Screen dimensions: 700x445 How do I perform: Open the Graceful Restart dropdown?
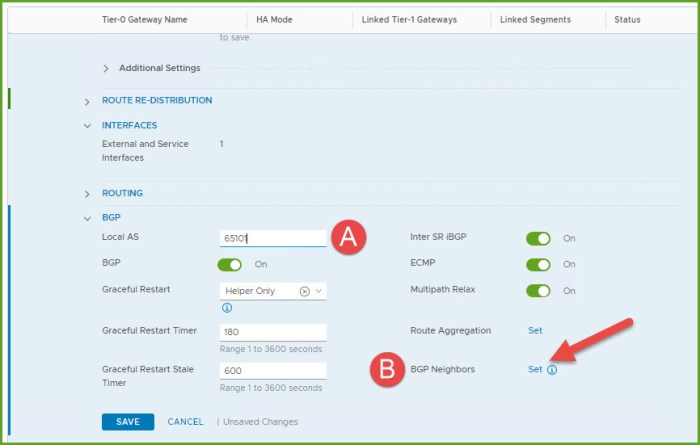[x=319, y=291]
